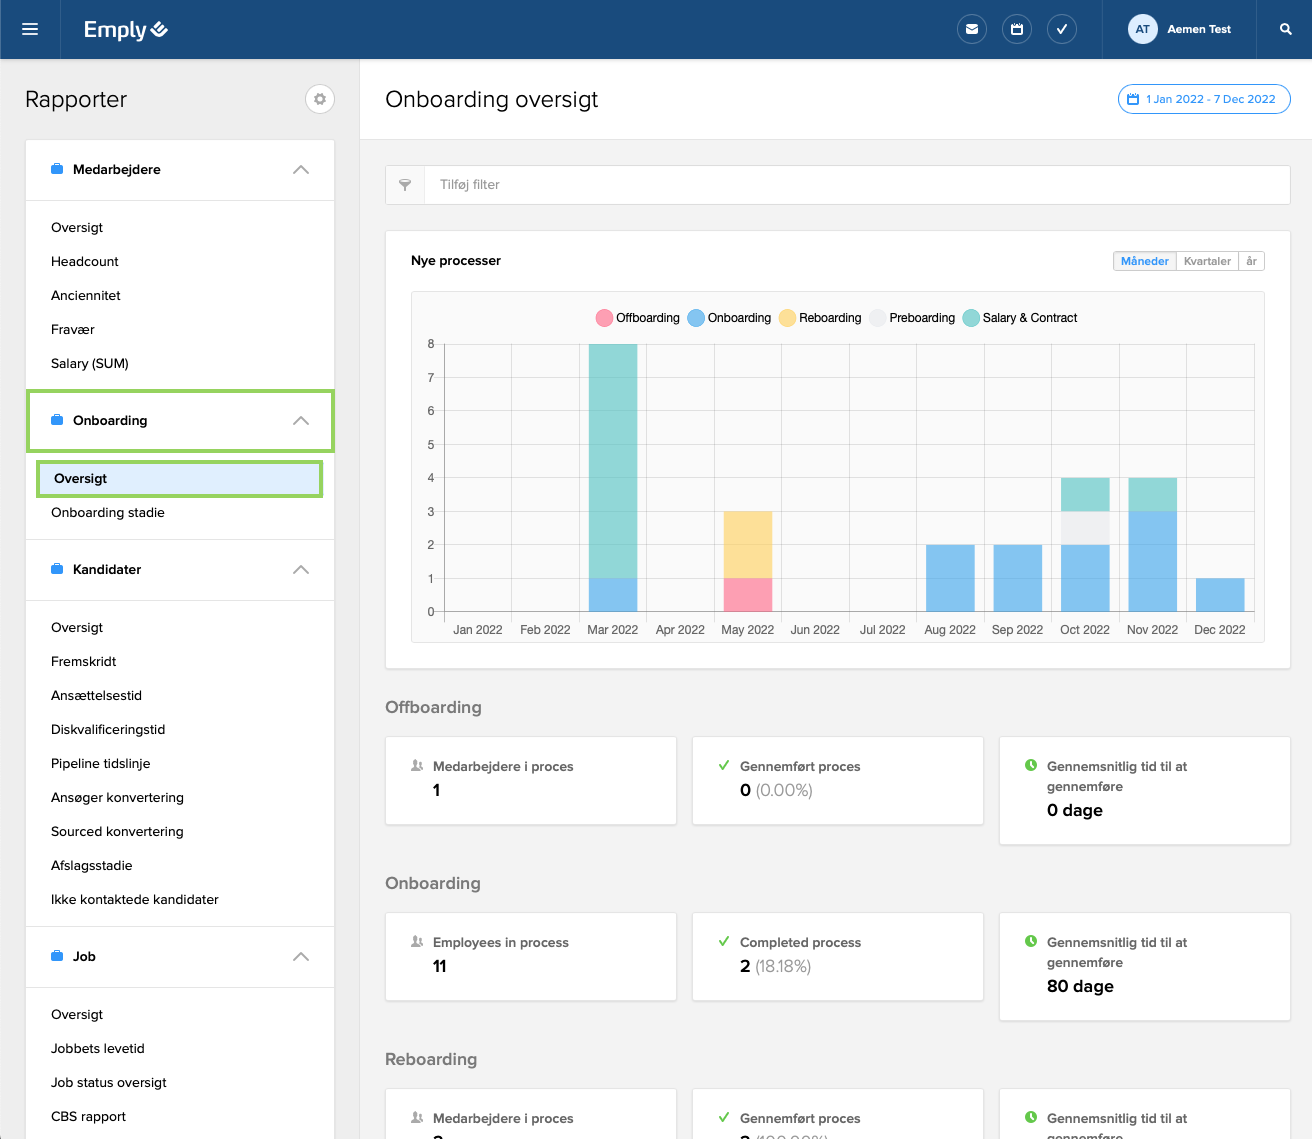The height and width of the screenshot is (1139, 1312).
Task: Click the filter funnel icon
Action: 405,185
